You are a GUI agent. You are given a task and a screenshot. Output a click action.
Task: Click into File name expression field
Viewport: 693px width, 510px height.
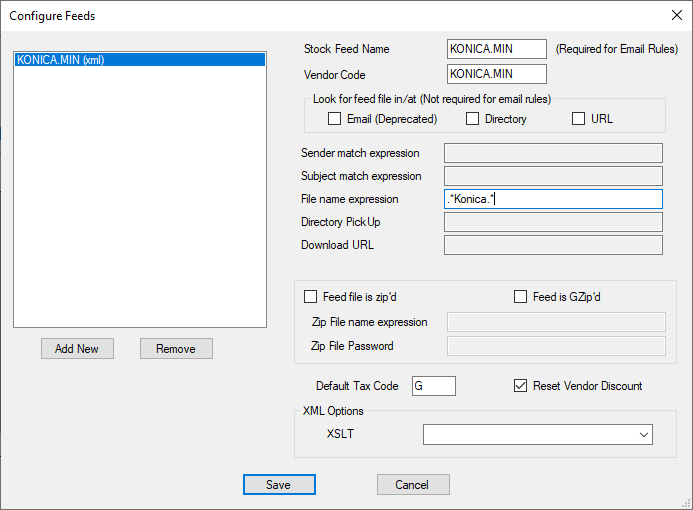pyautogui.click(x=553, y=199)
